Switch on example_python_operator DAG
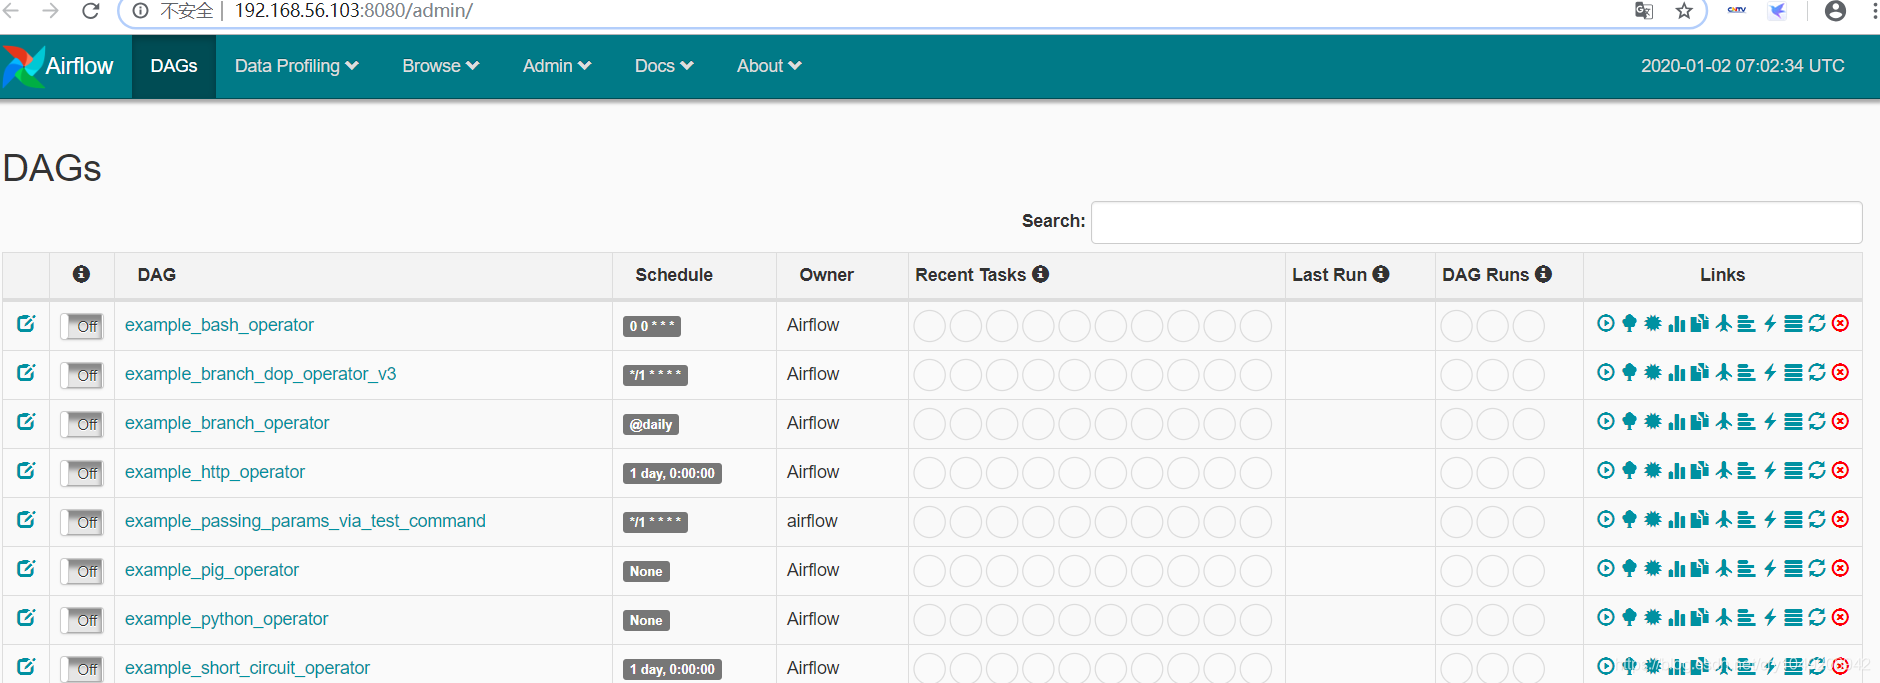Screen dimensions: 1880x683 click(82, 620)
